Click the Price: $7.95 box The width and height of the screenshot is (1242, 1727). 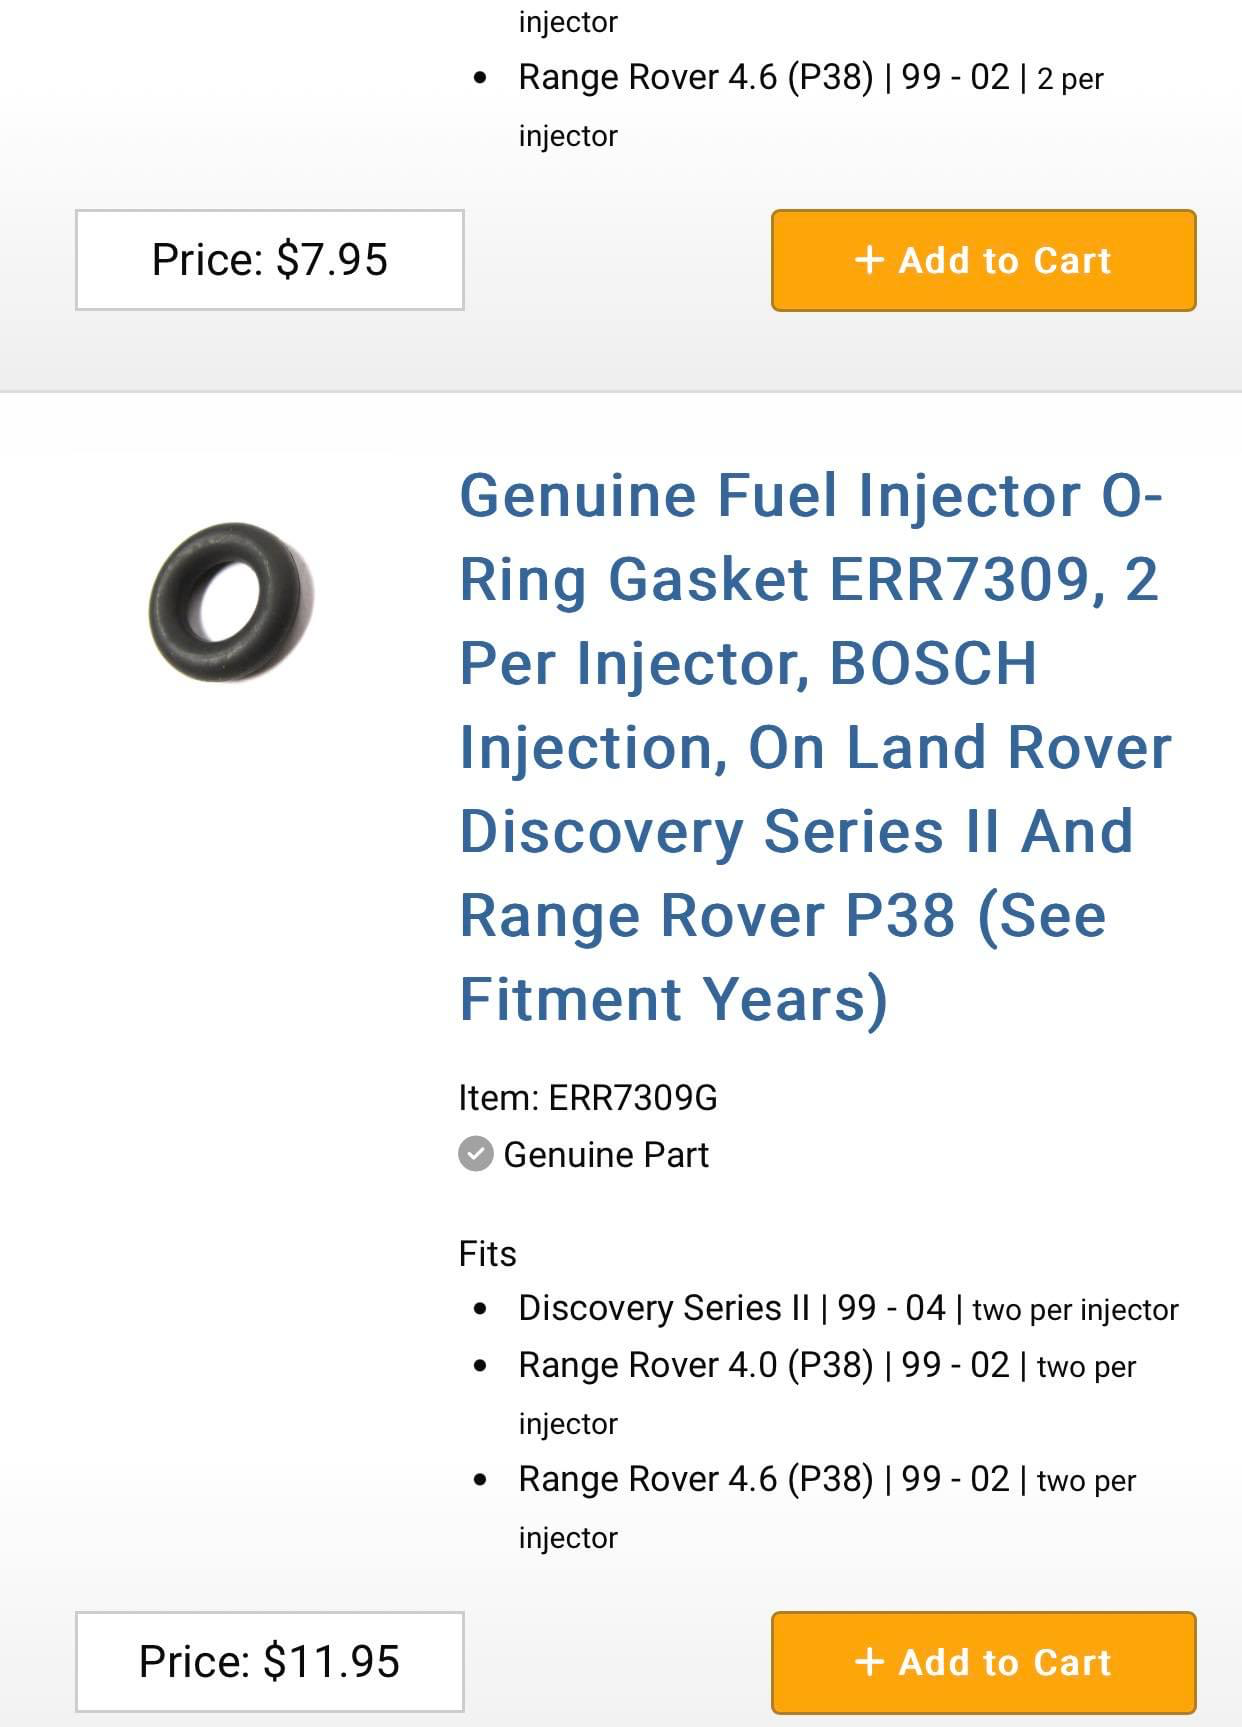269,260
